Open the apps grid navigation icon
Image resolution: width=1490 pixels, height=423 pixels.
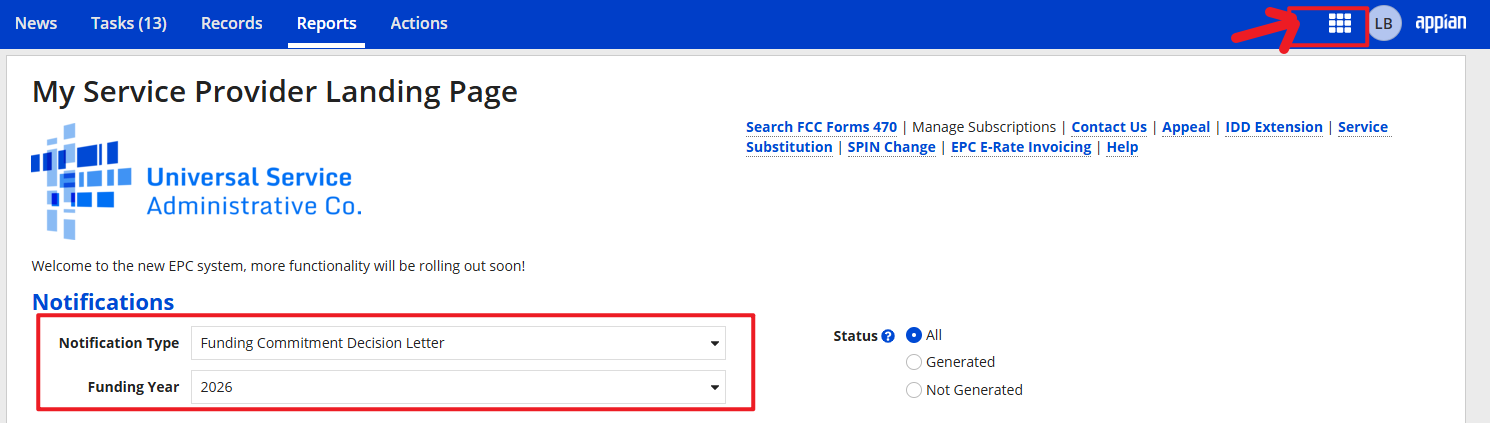pos(1339,24)
